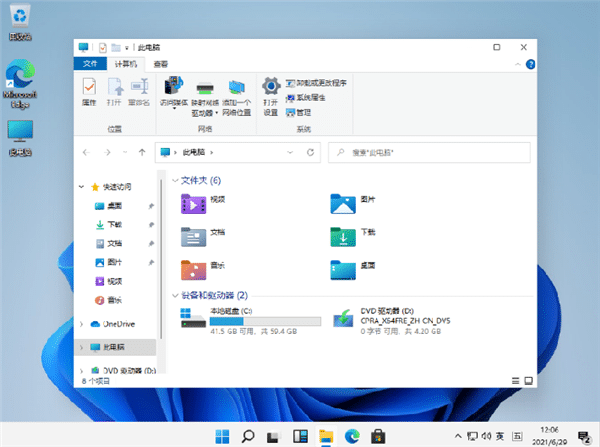The image size is (600, 447).
Task: Click the Up one level arrow
Action: [142, 152]
